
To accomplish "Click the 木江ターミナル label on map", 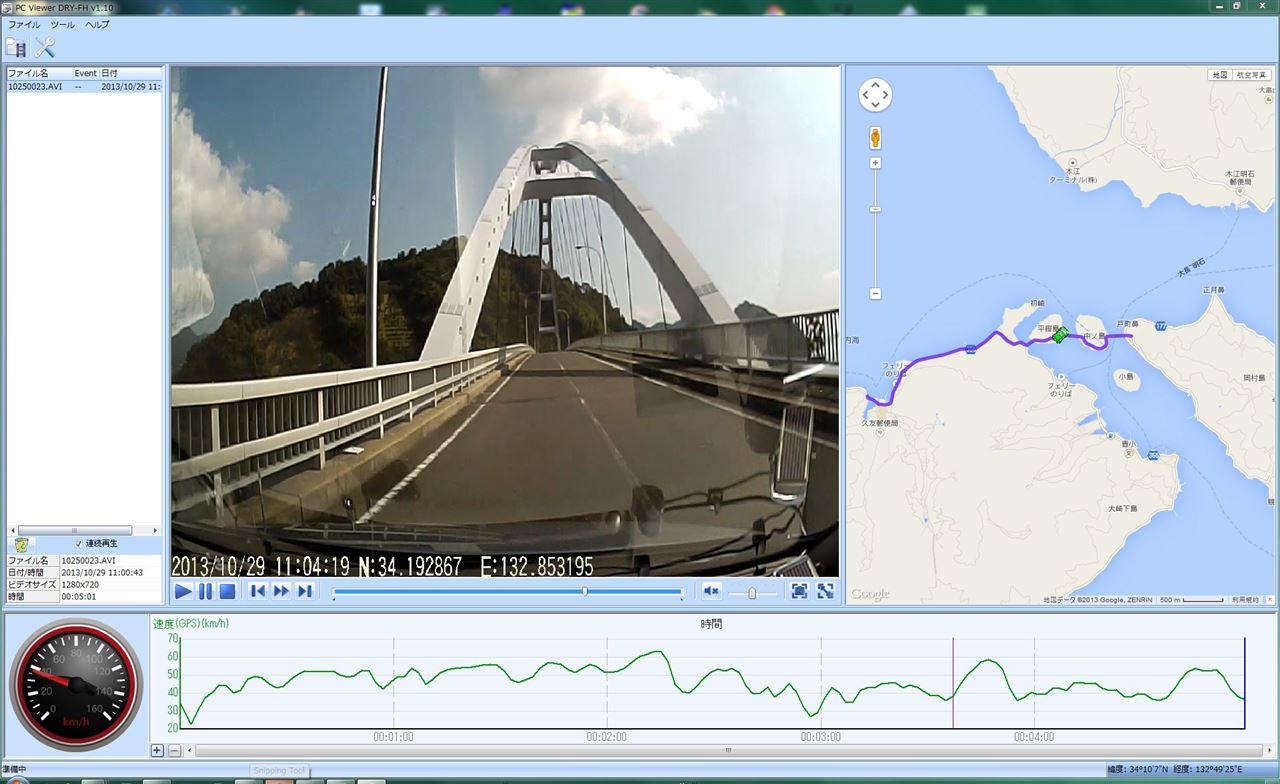I will coord(1071,178).
